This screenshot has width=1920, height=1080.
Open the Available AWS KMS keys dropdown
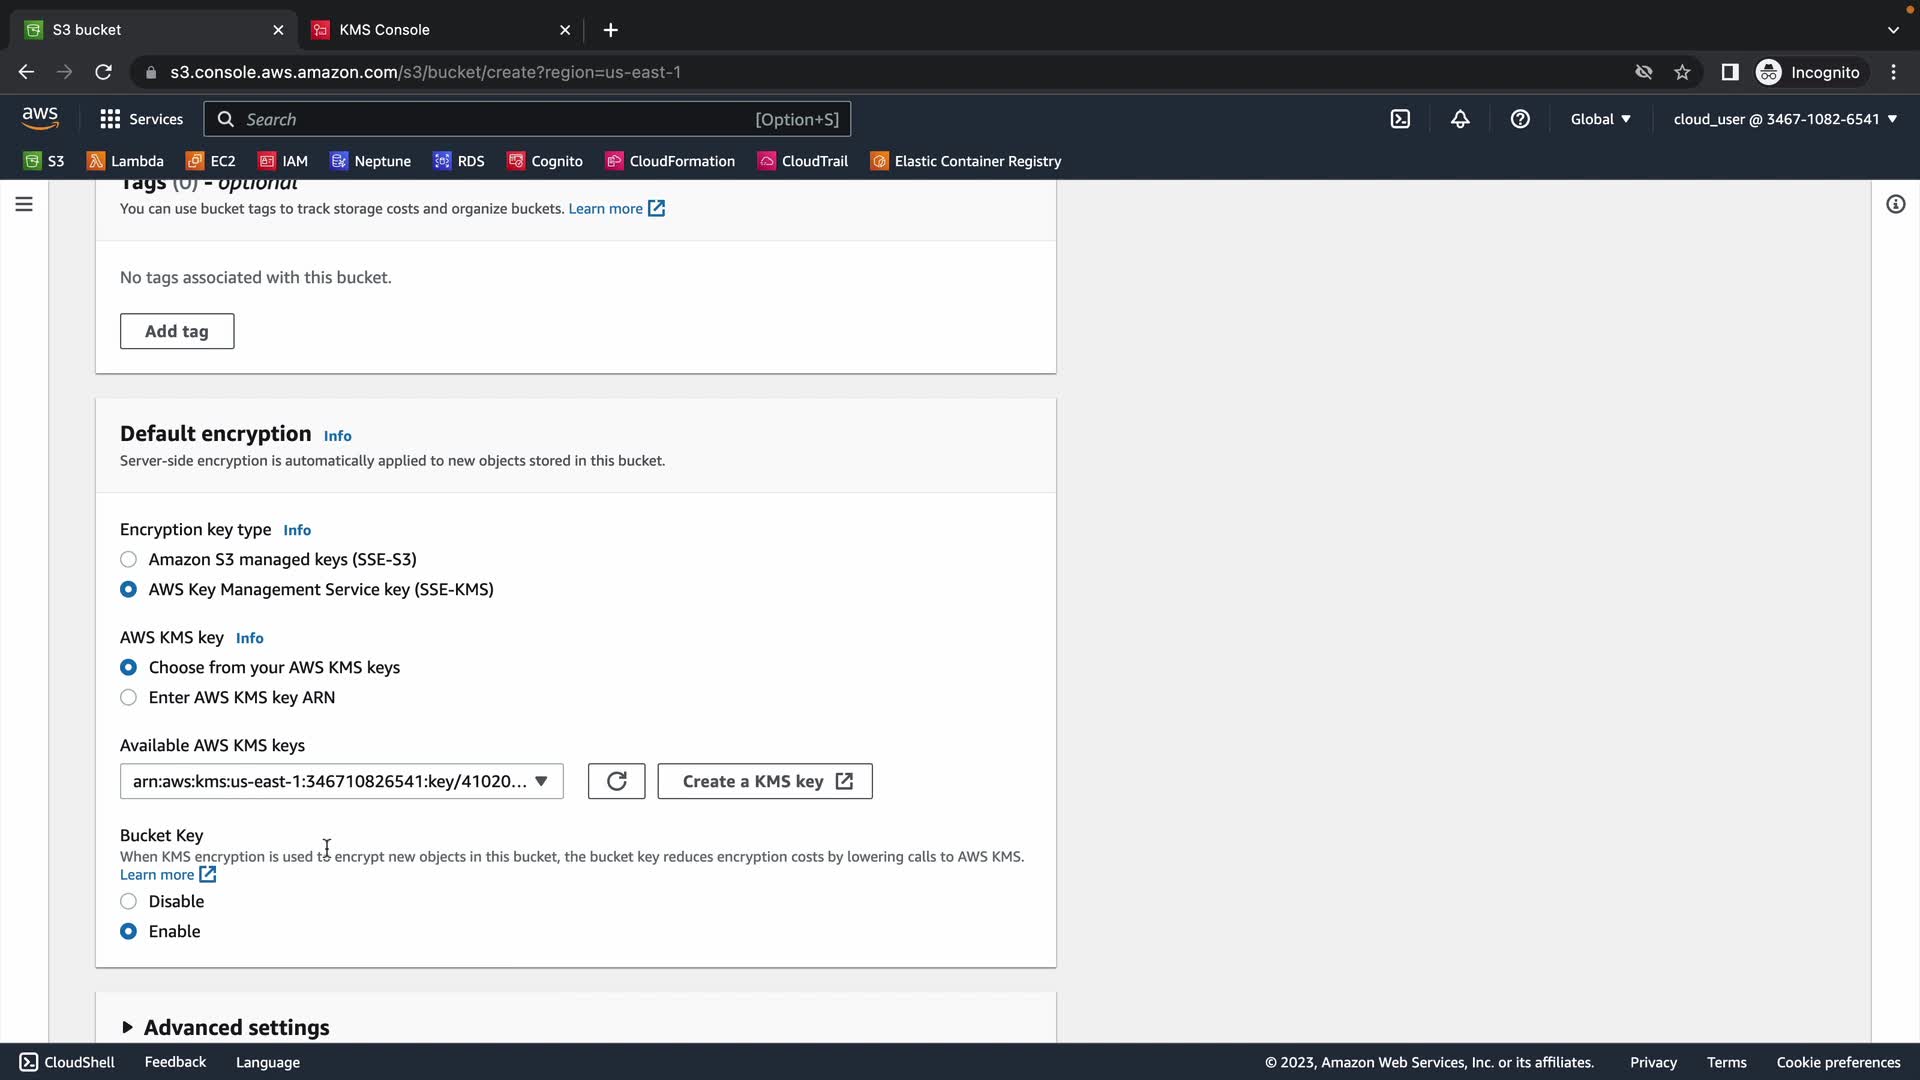click(341, 781)
